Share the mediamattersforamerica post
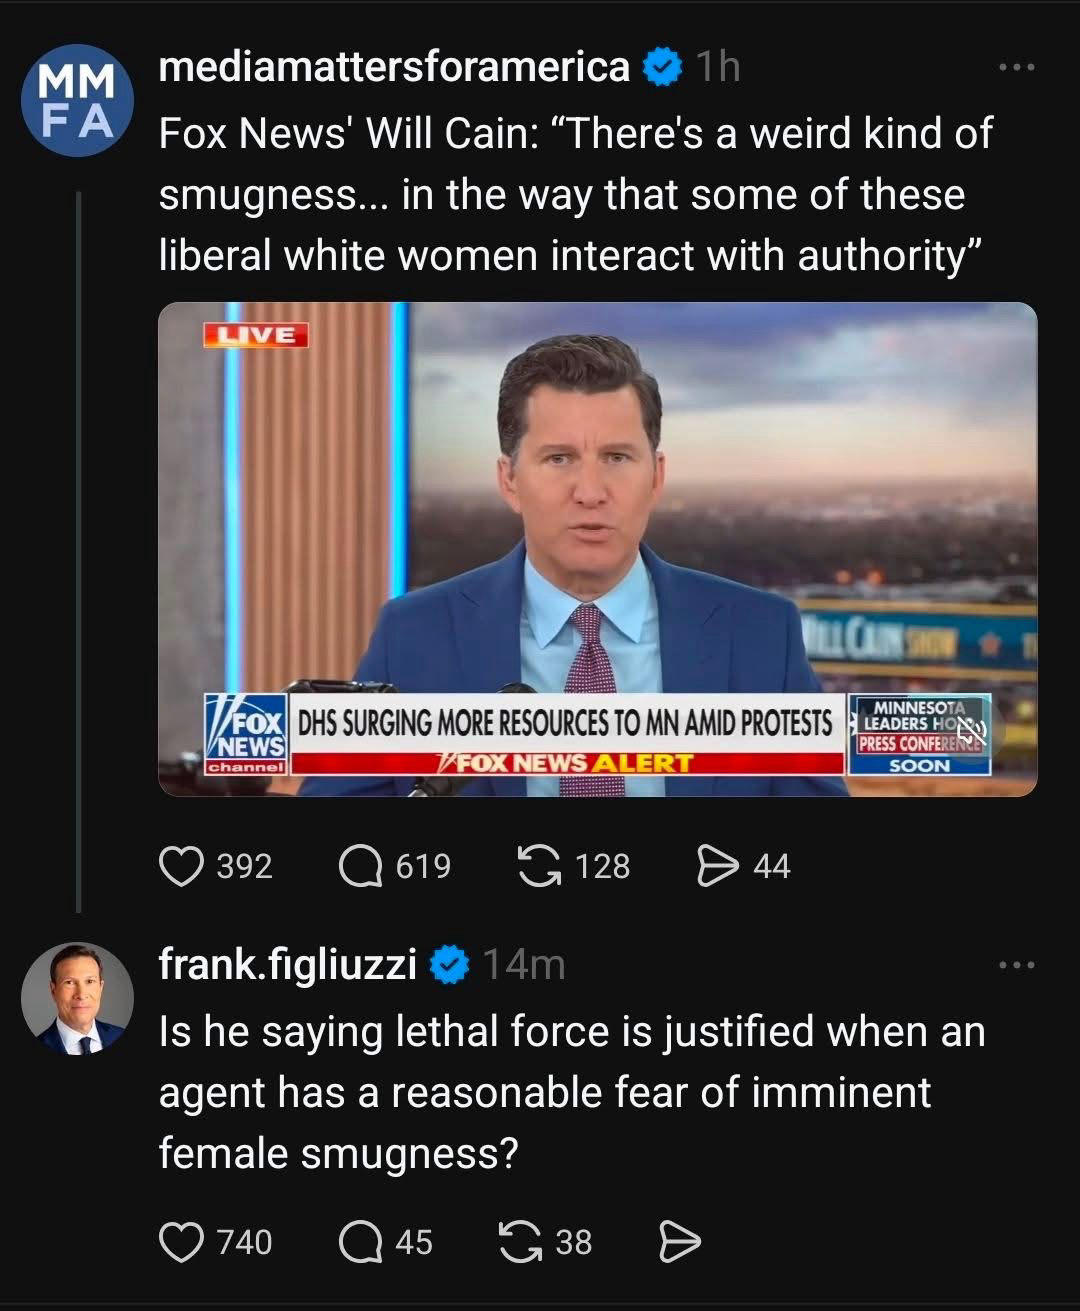This screenshot has width=1080, height=1311. click(x=716, y=866)
